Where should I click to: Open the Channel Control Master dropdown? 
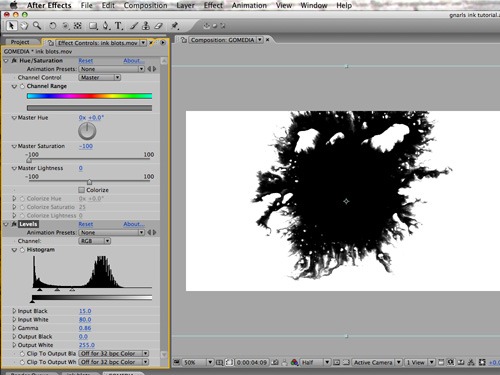coord(100,77)
